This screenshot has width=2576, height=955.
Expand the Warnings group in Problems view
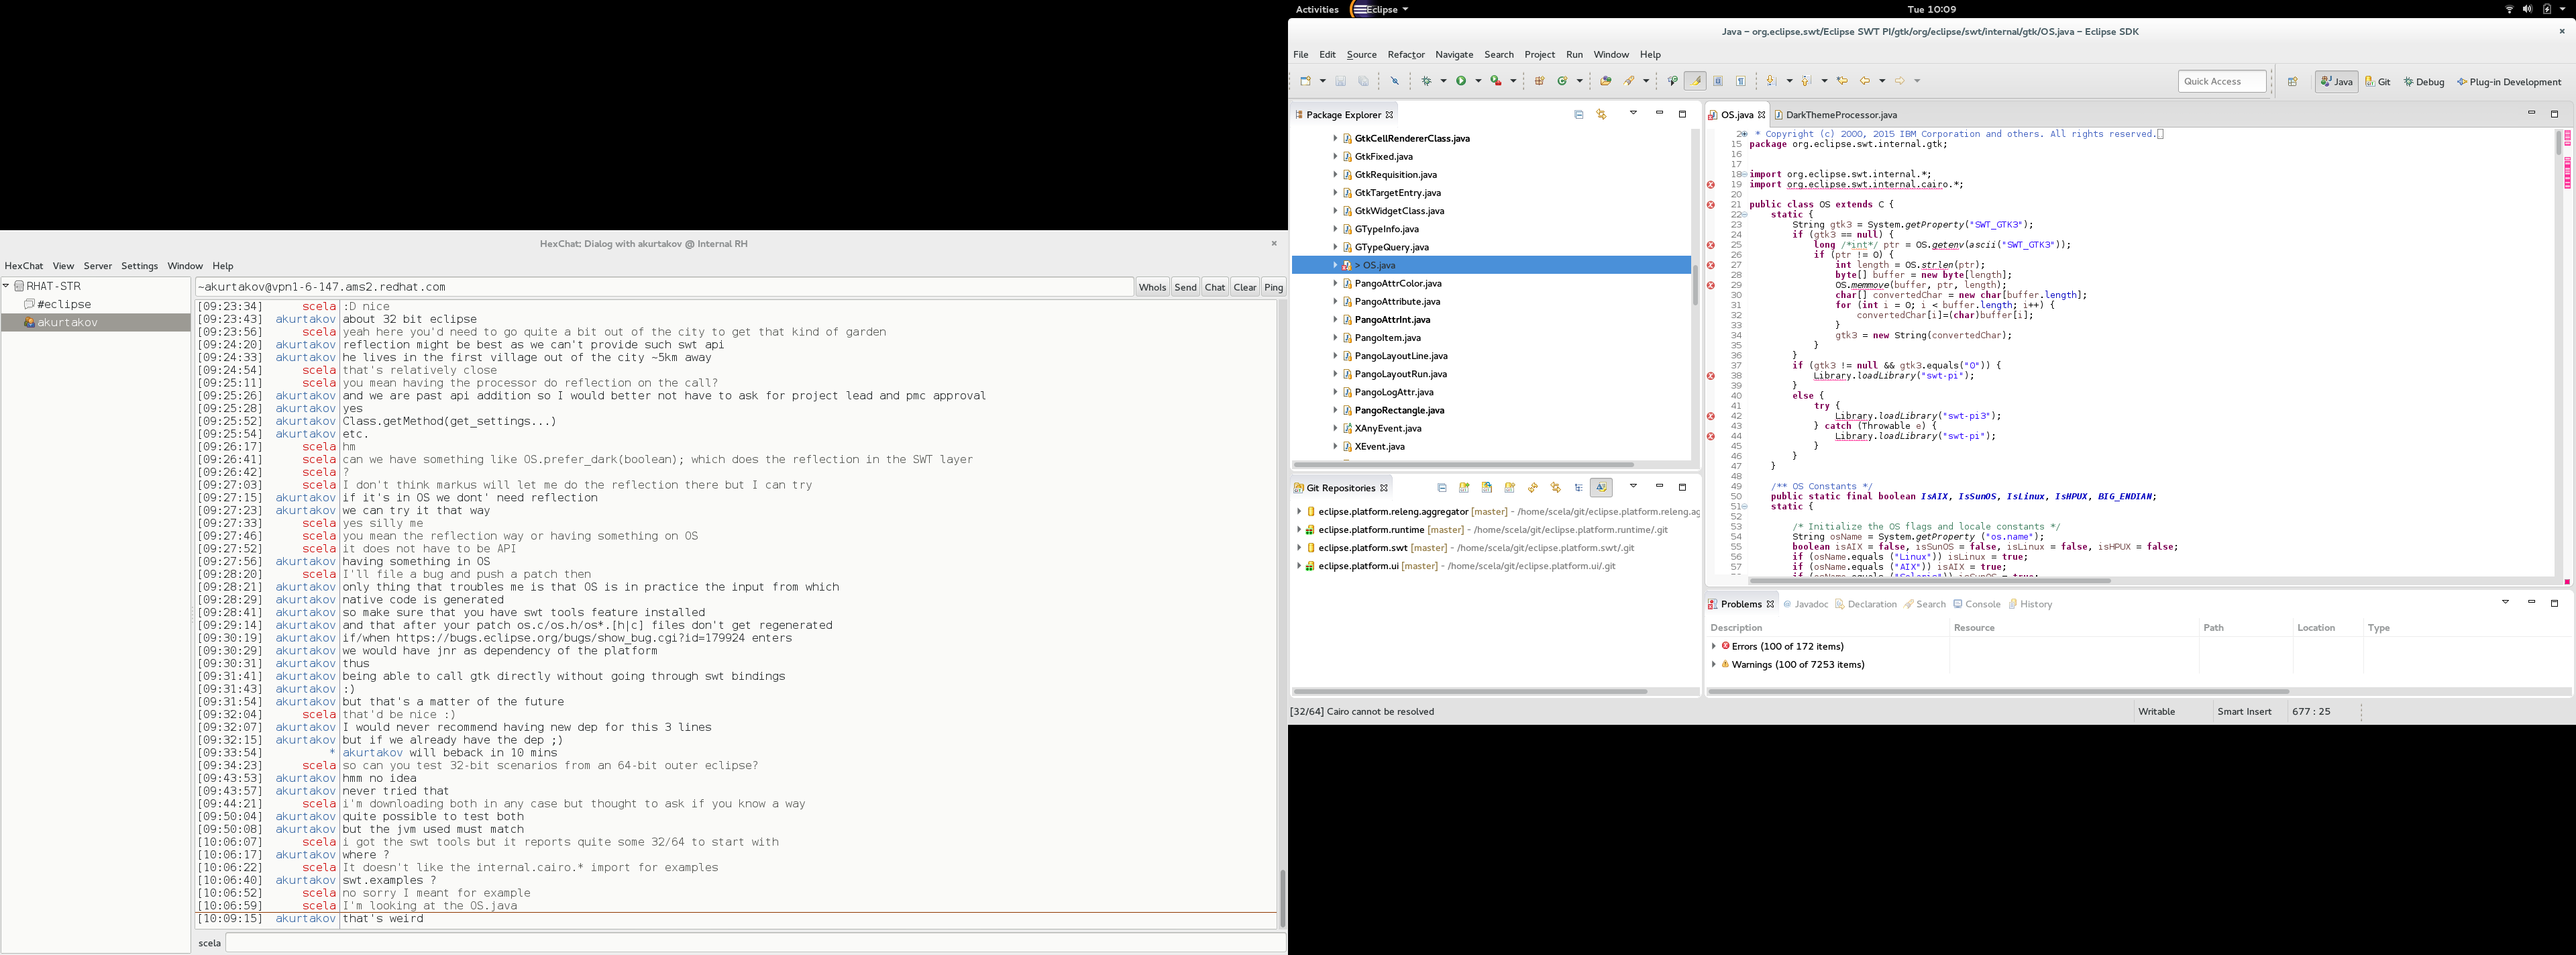click(1714, 665)
